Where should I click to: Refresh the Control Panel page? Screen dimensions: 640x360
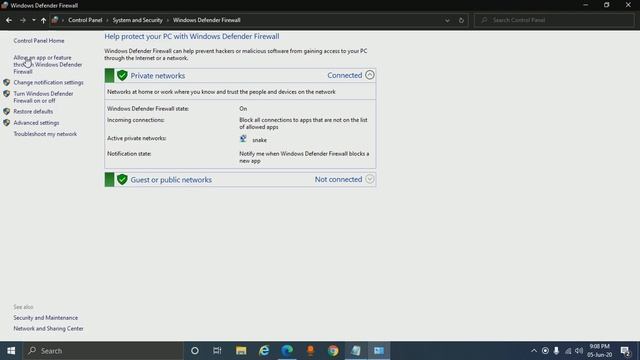click(461, 20)
